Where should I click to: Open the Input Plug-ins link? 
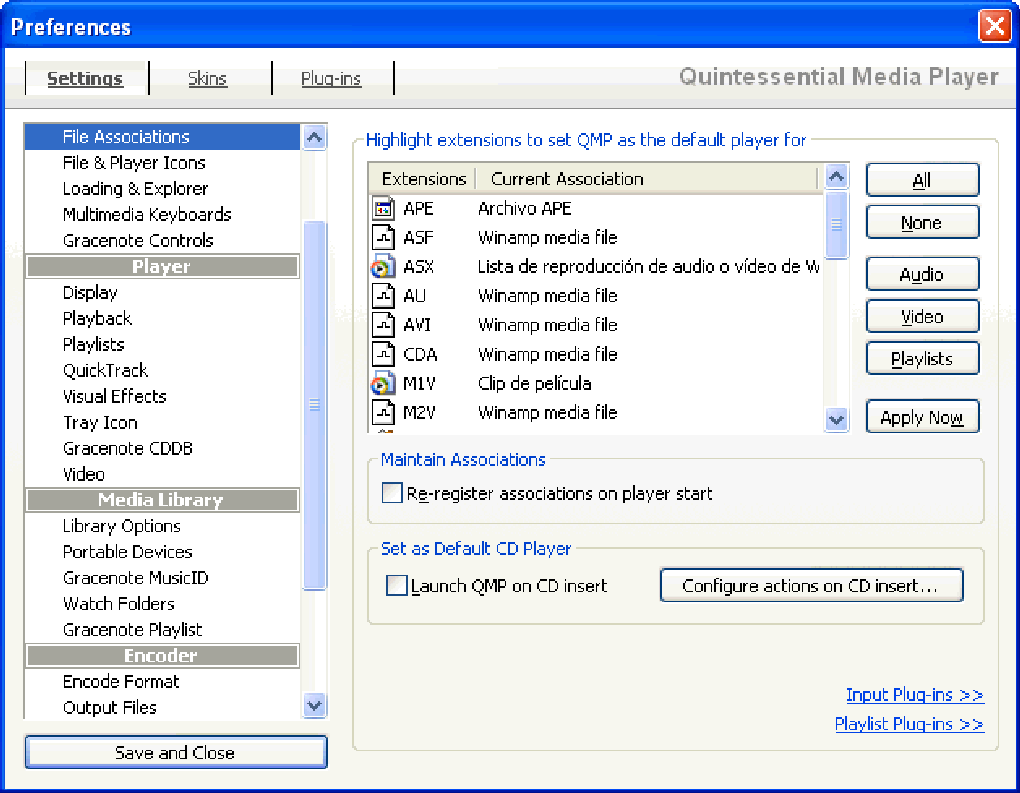pos(914,695)
